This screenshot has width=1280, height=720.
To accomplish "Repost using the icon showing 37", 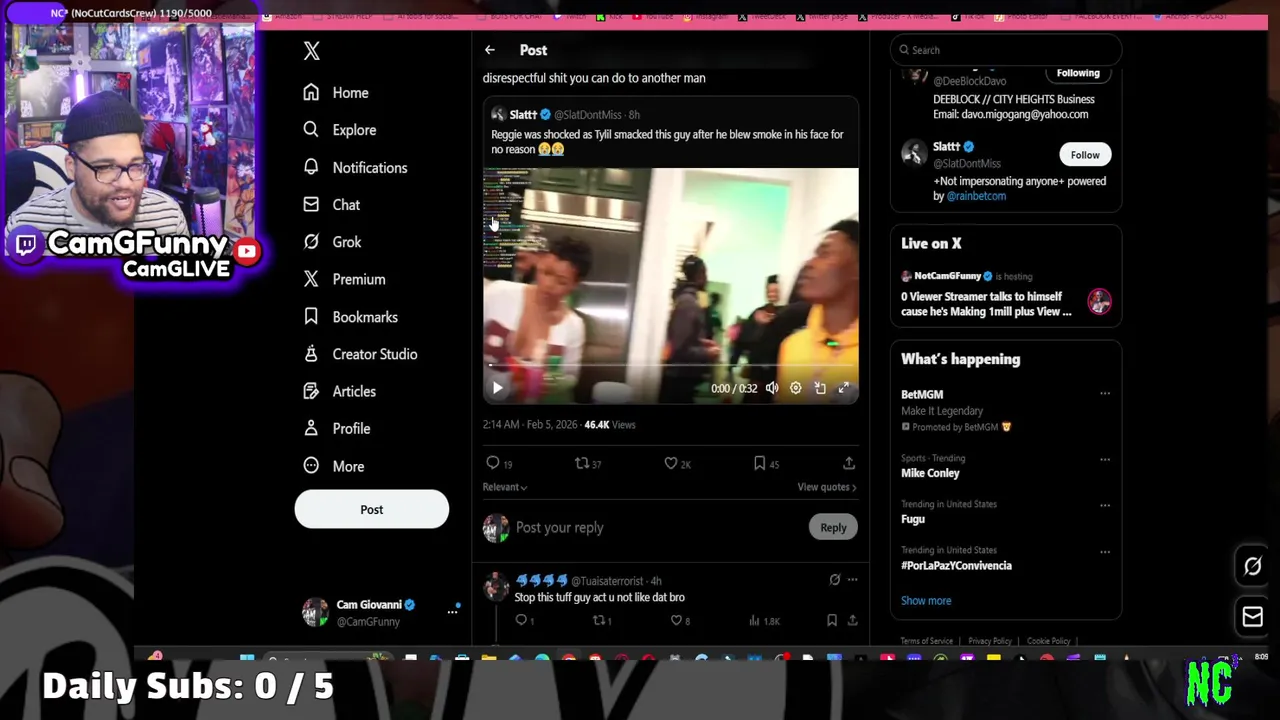I will click(581, 463).
